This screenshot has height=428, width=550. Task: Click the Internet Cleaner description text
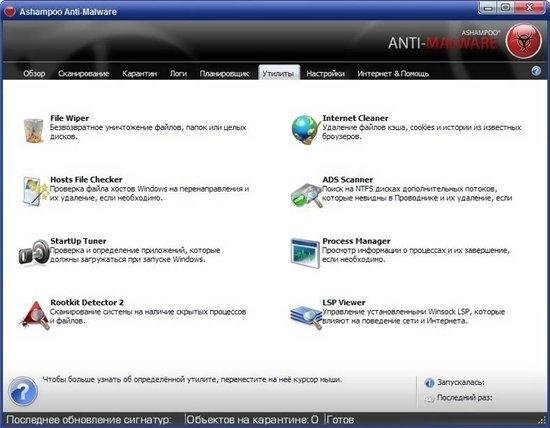(x=422, y=132)
